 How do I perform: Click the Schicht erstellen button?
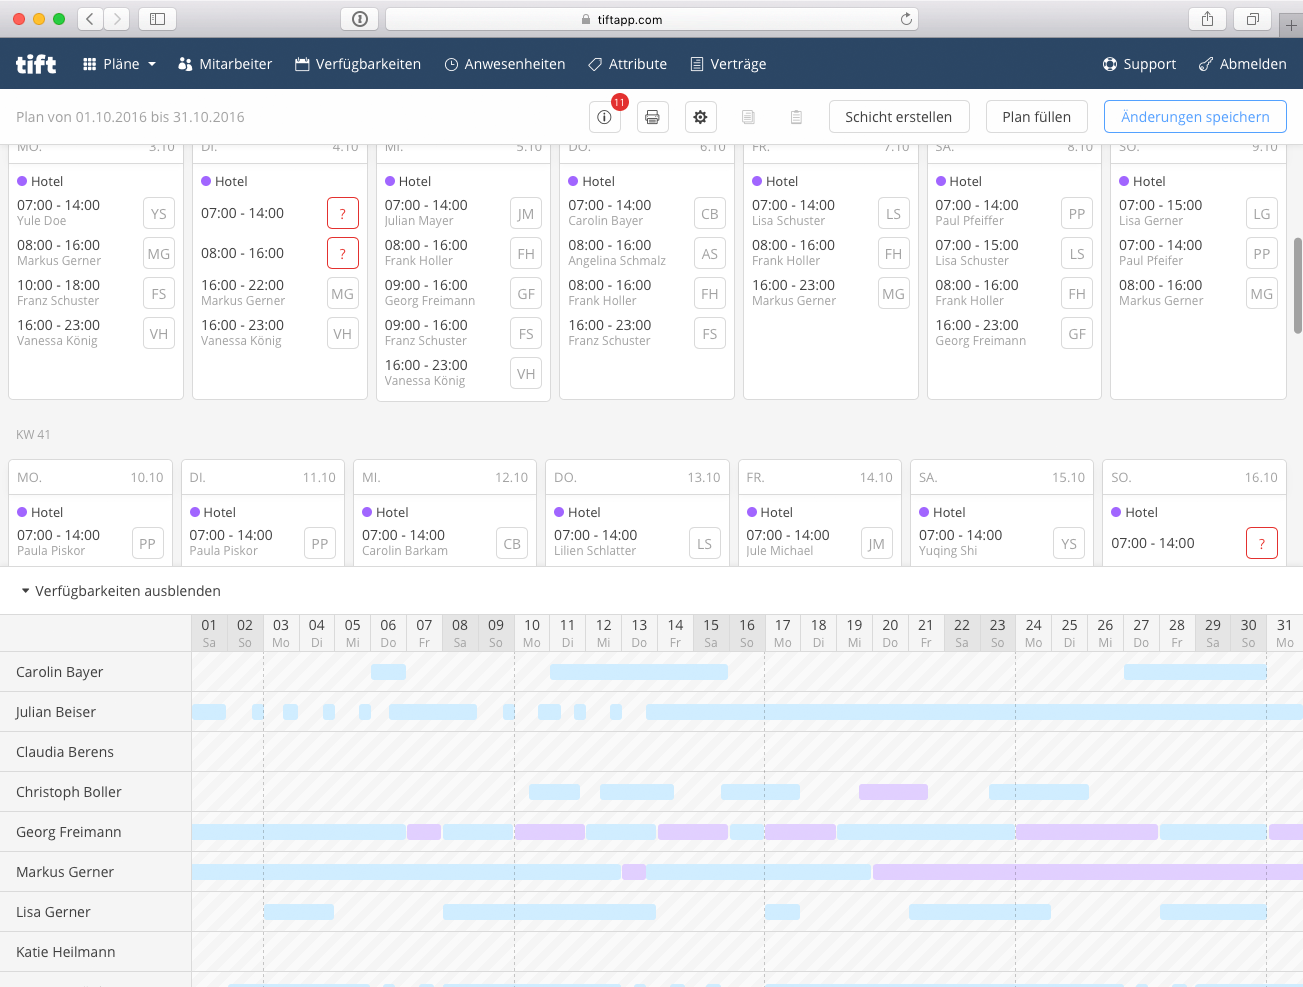[898, 117]
